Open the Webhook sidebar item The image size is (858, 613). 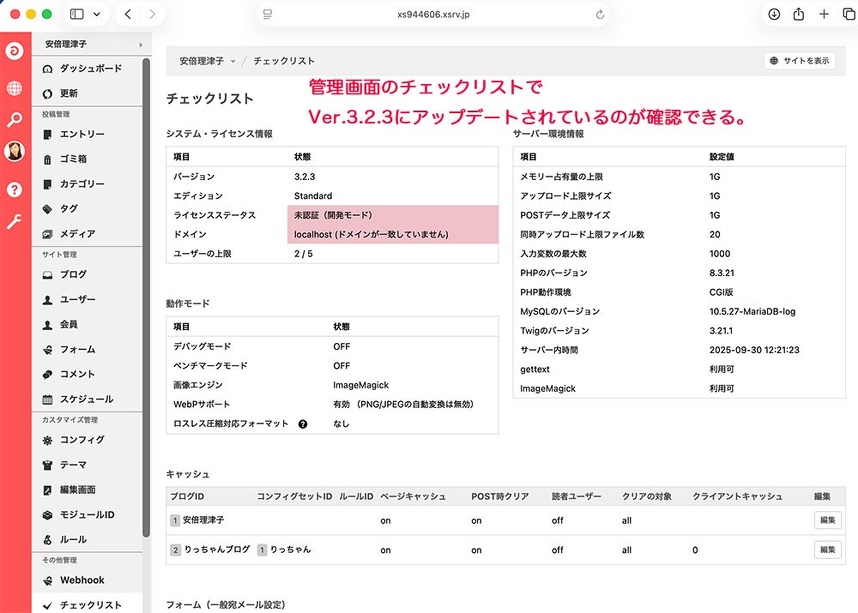(x=81, y=580)
